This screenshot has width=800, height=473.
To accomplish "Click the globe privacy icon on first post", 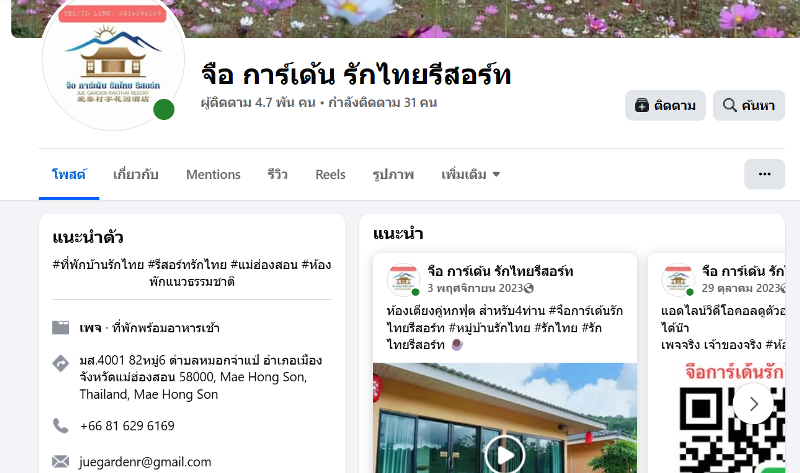I will coord(529,288).
